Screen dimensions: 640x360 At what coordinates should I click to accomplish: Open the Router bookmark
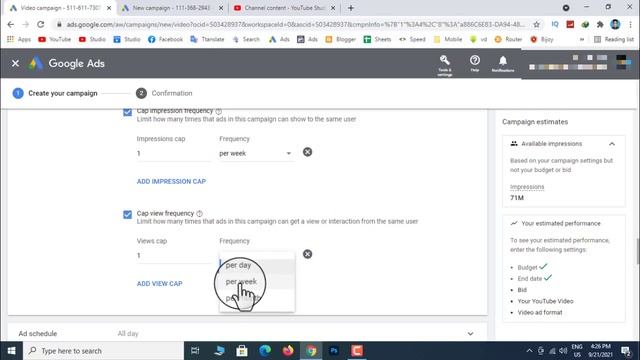pos(508,39)
